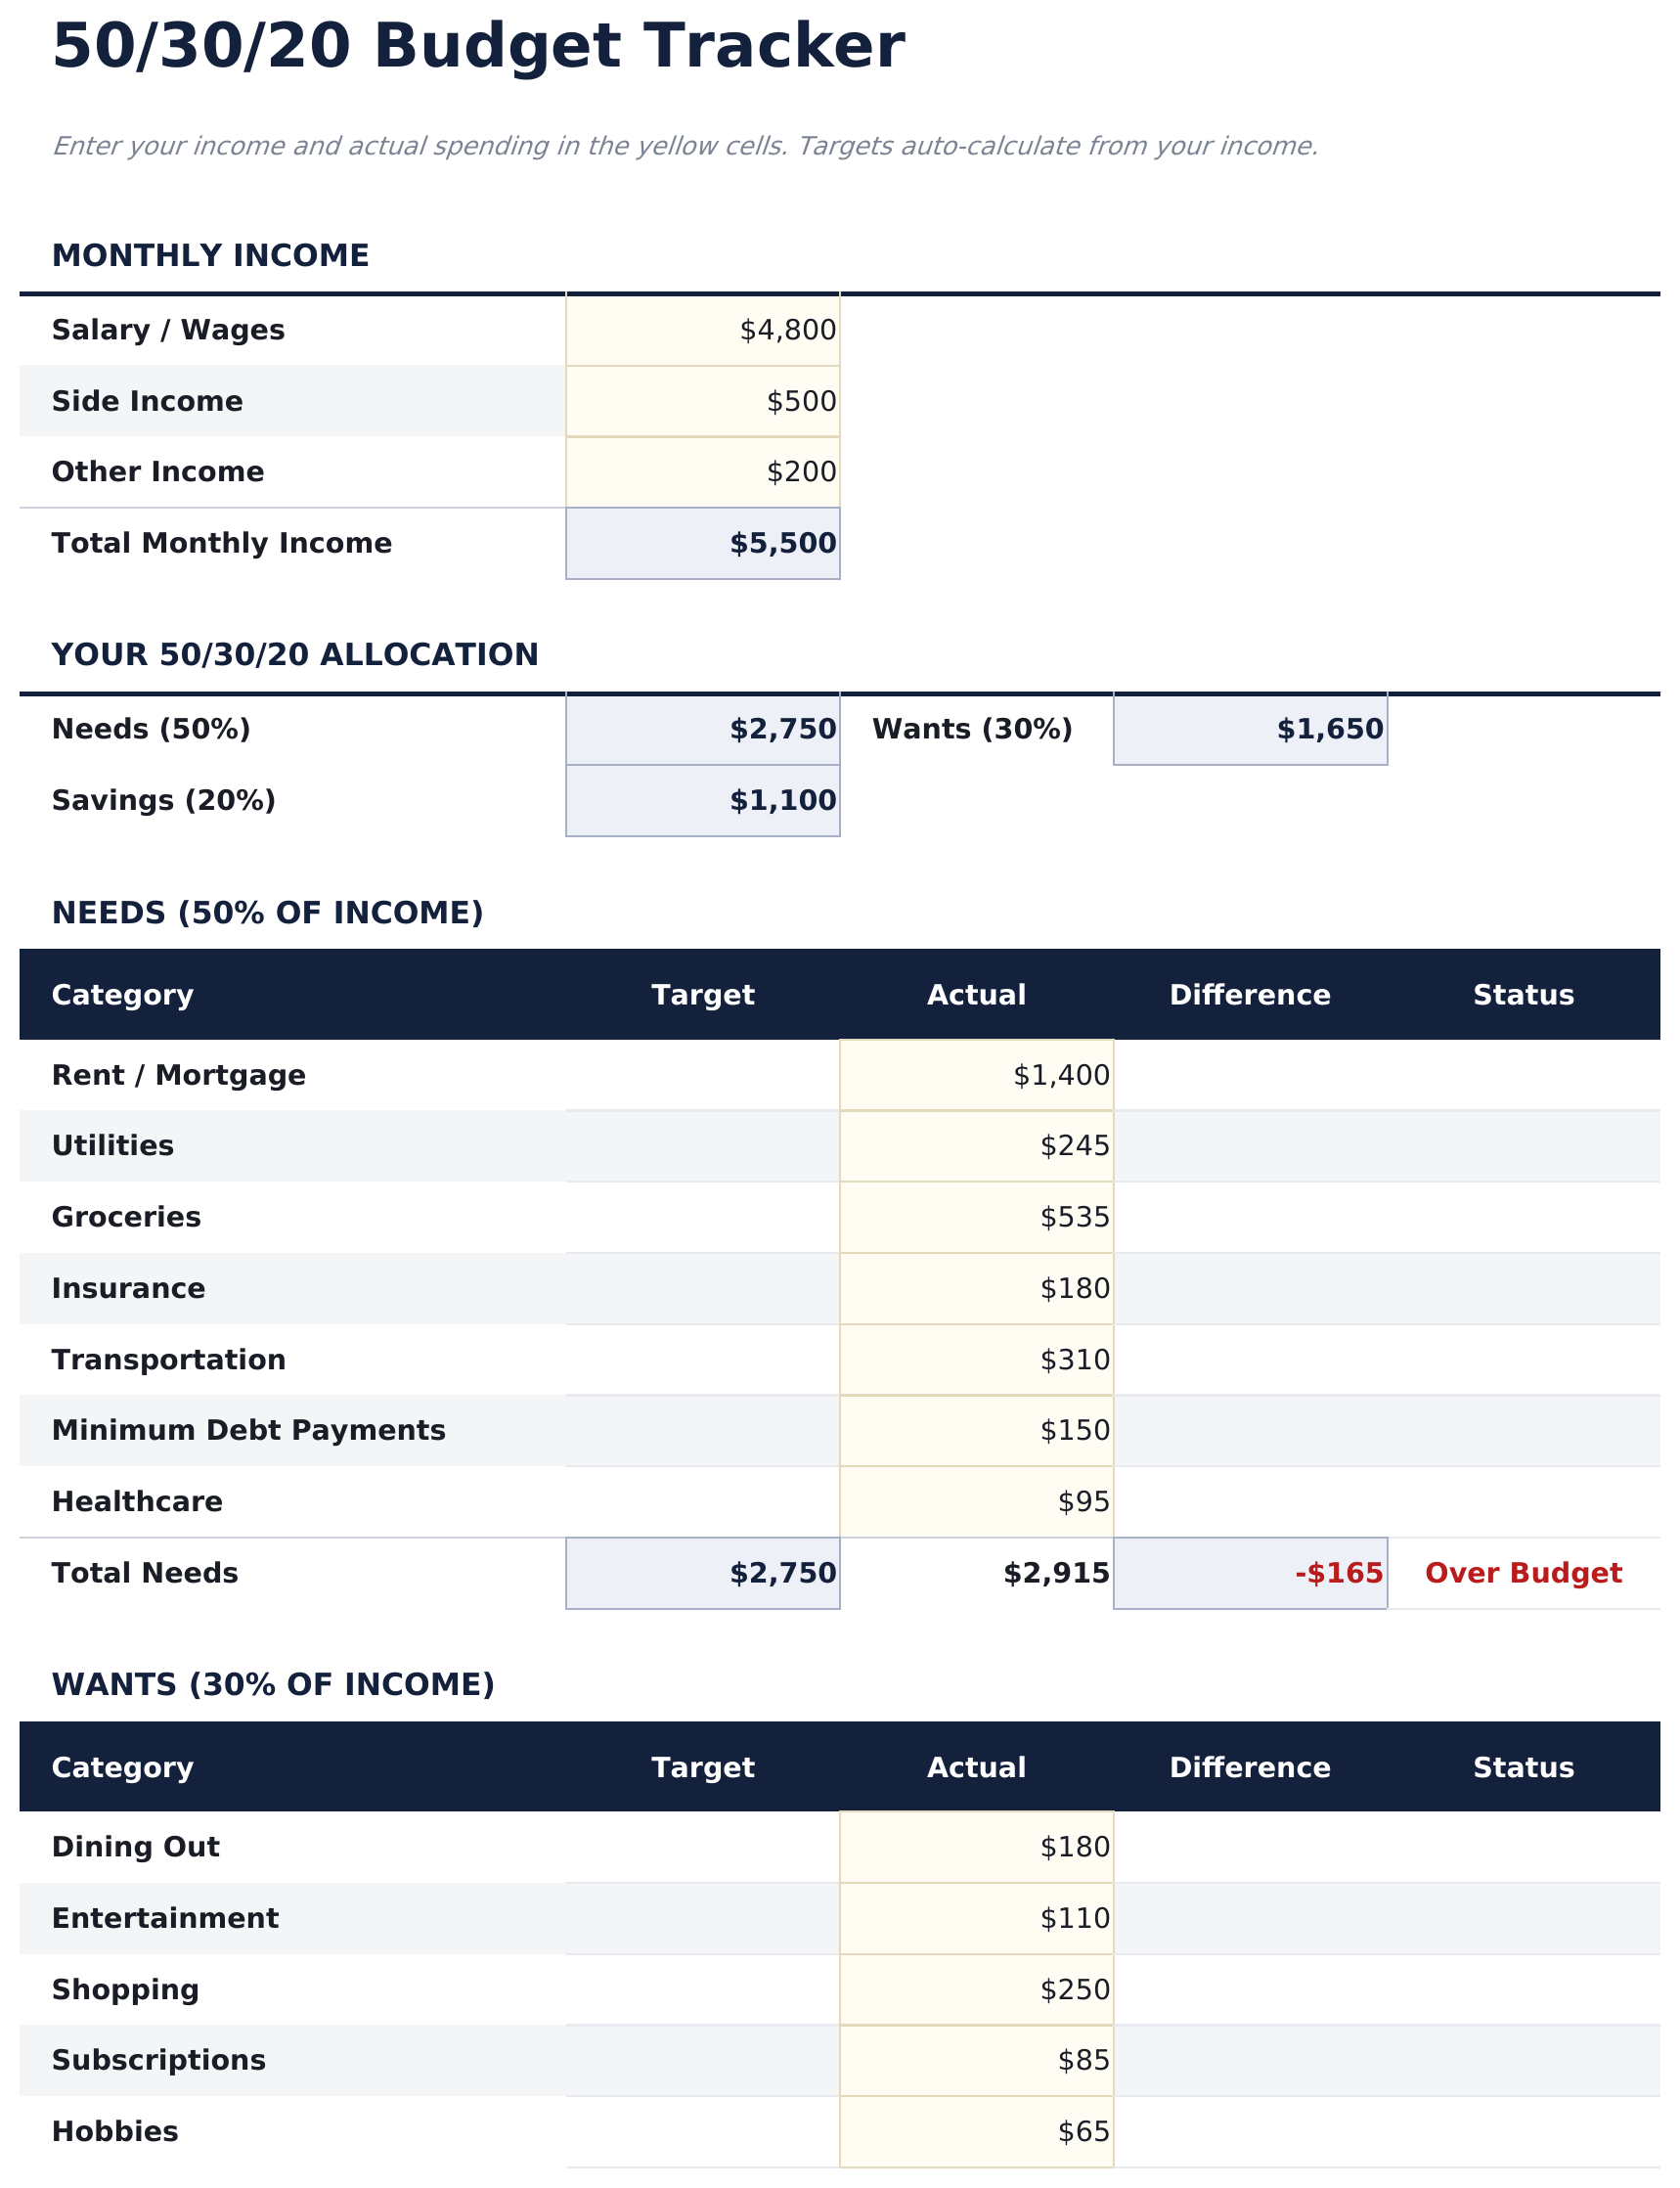This screenshot has height=2188, width=1680.
Task: Click the Utilities actual $245 cell
Action: coord(976,1146)
